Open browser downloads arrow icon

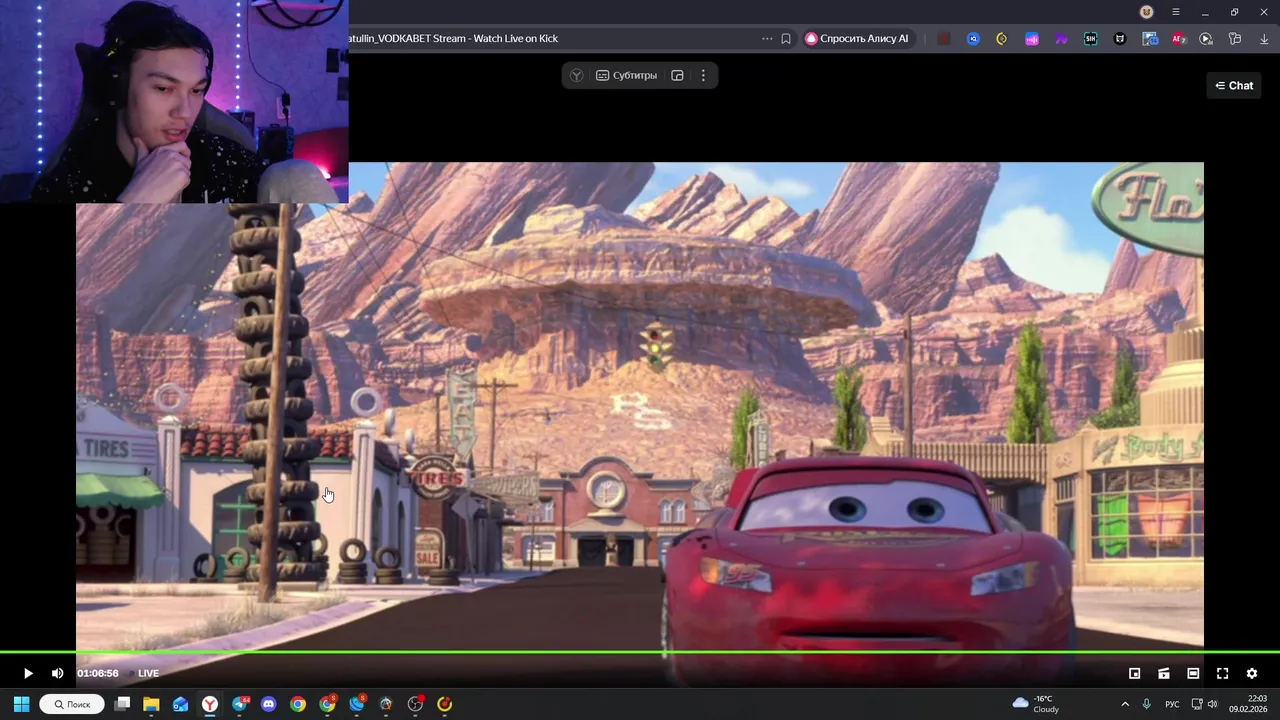click(1264, 39)
